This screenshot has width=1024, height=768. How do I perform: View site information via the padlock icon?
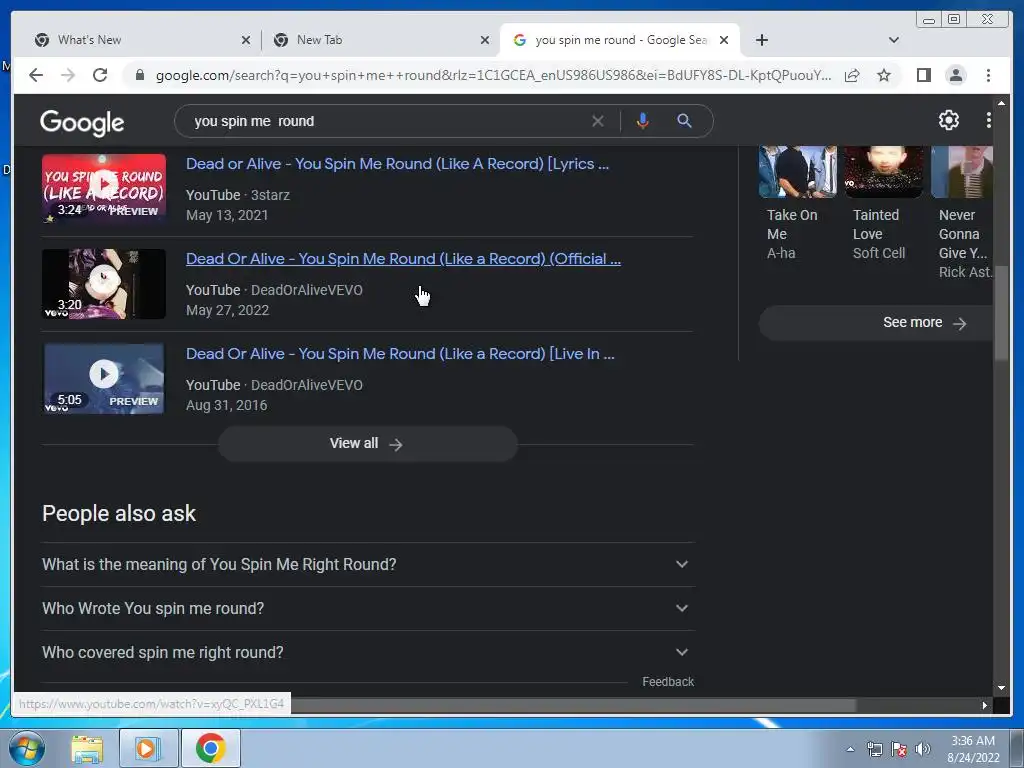(139, 75)
